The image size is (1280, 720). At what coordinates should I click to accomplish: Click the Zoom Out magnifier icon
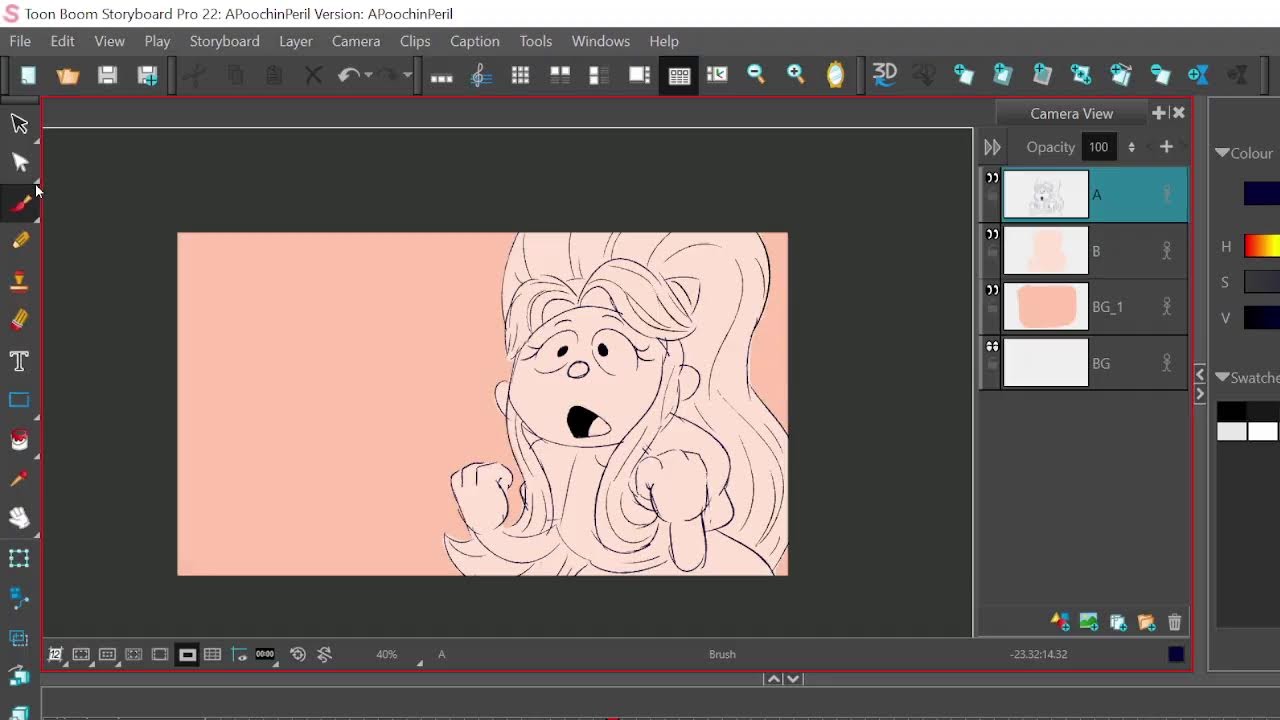click(x=756, y=75)
